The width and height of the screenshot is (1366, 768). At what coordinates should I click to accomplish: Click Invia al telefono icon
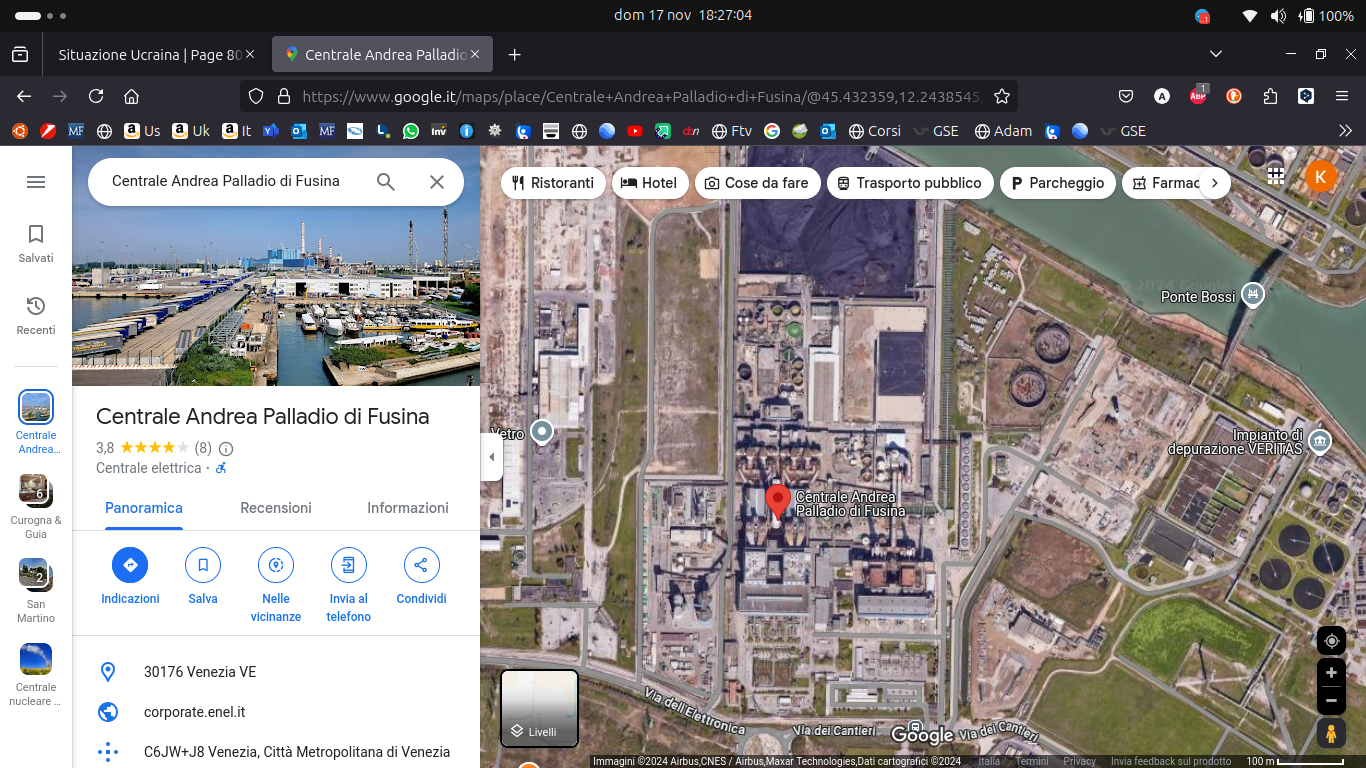point(349,565)
